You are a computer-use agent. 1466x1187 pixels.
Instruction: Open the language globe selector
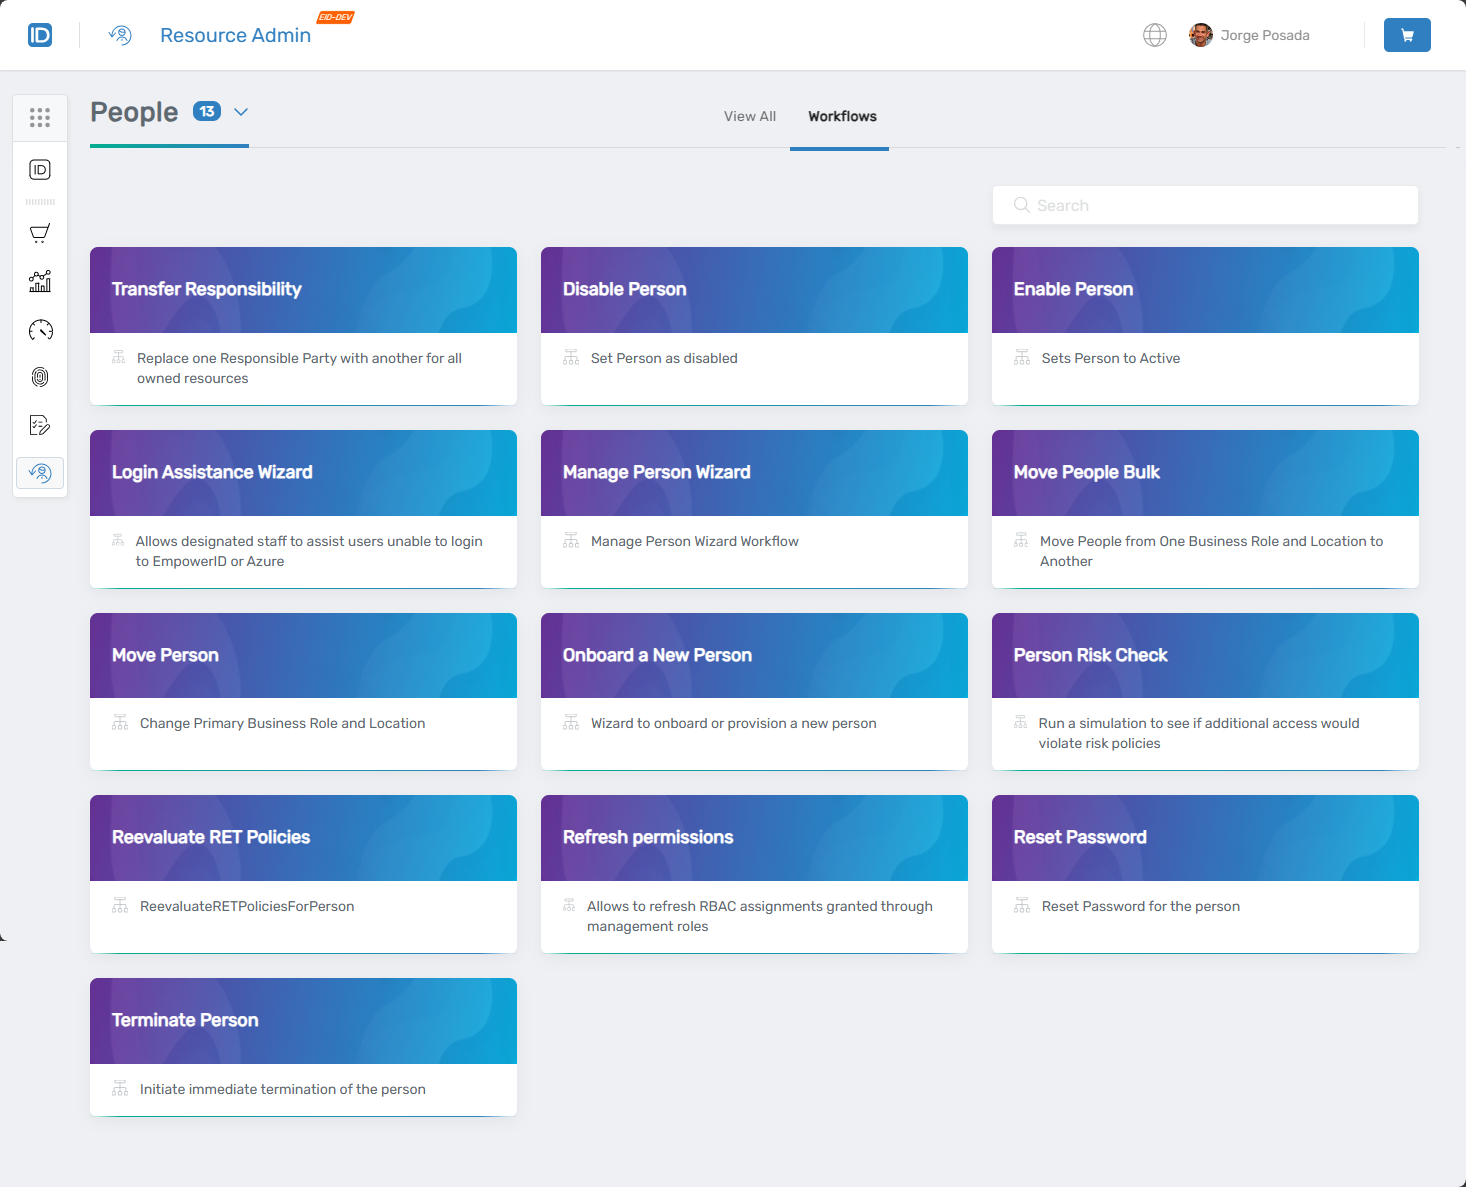[x=1155, y=35]
